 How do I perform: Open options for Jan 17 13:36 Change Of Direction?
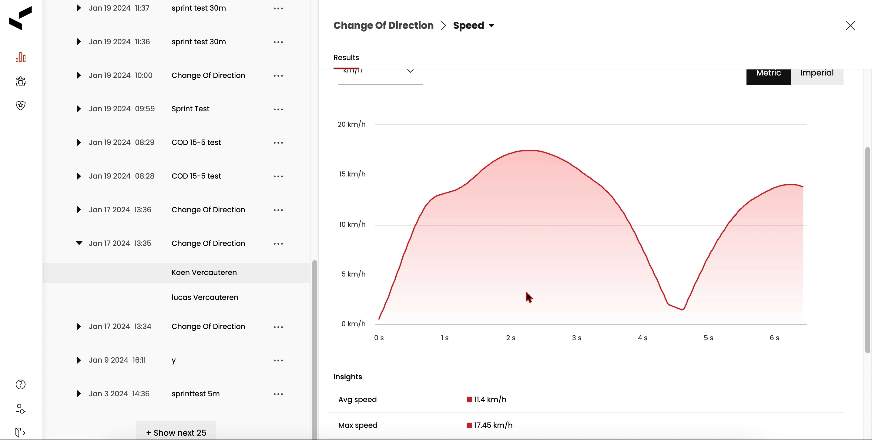point(278,210)
